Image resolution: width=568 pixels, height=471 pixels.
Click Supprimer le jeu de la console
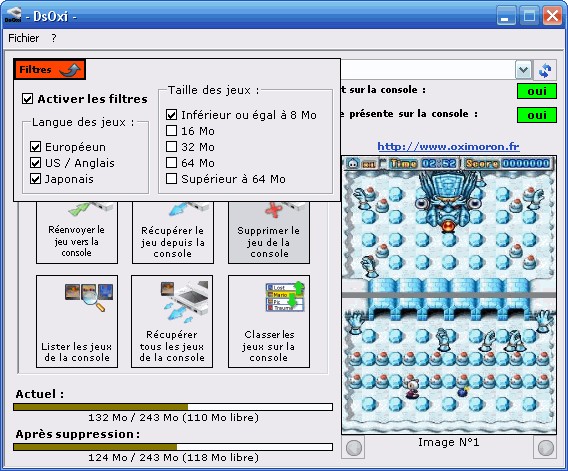(269, 232)
